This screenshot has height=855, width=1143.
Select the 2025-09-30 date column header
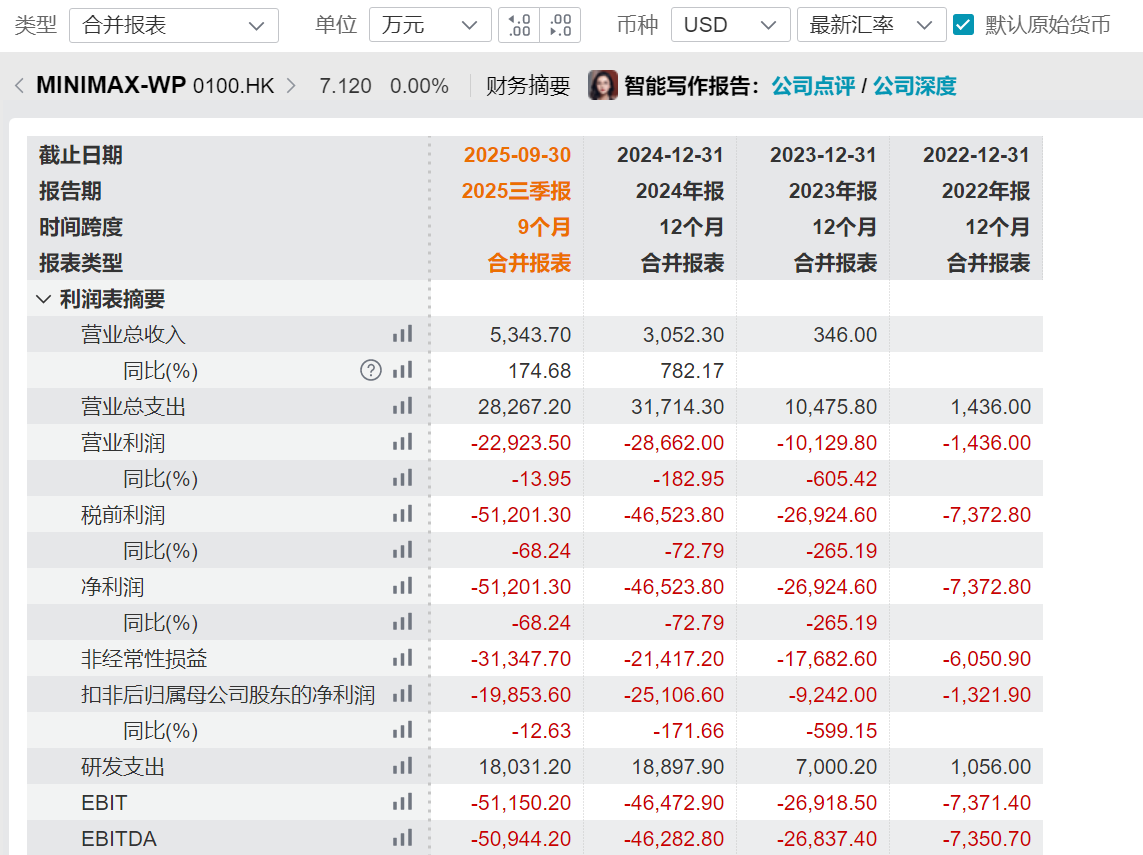coord(517,155)
